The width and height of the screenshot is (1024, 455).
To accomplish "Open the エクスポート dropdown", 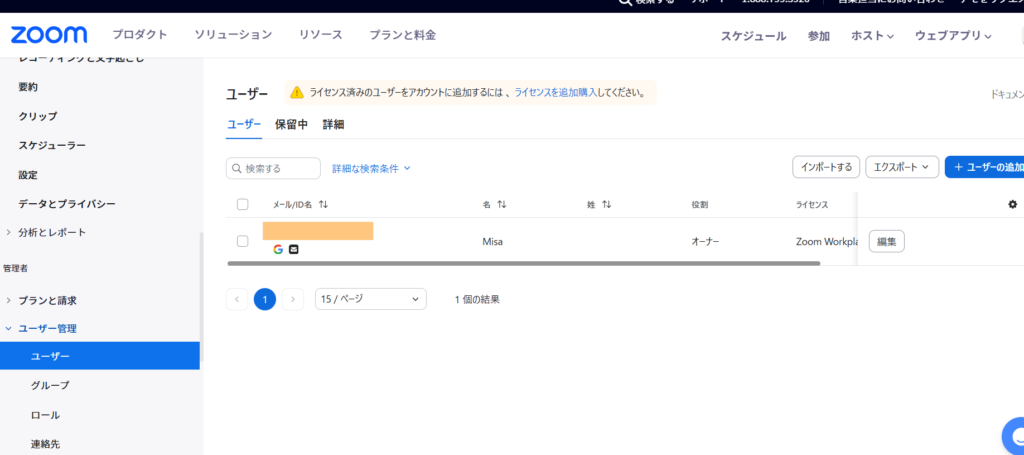I will click(x=902, y=167).
